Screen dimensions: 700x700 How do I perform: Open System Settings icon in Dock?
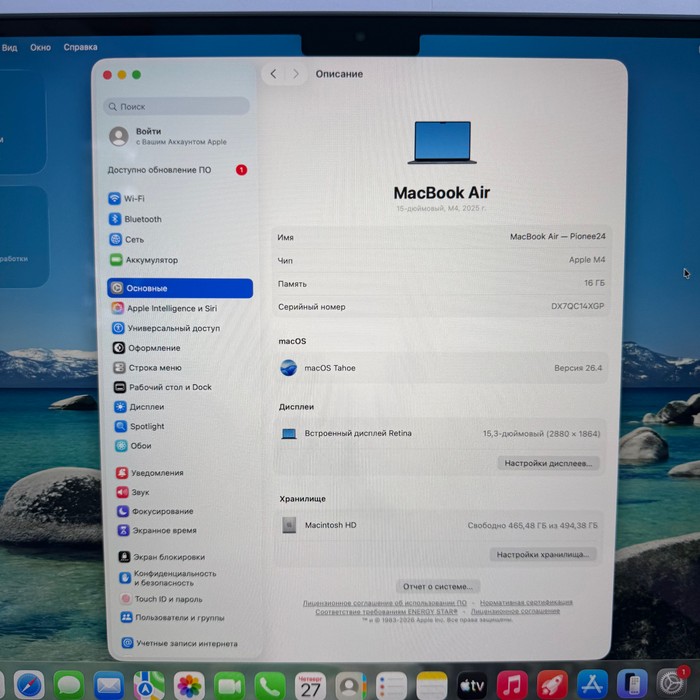click(x=671, y=683)
